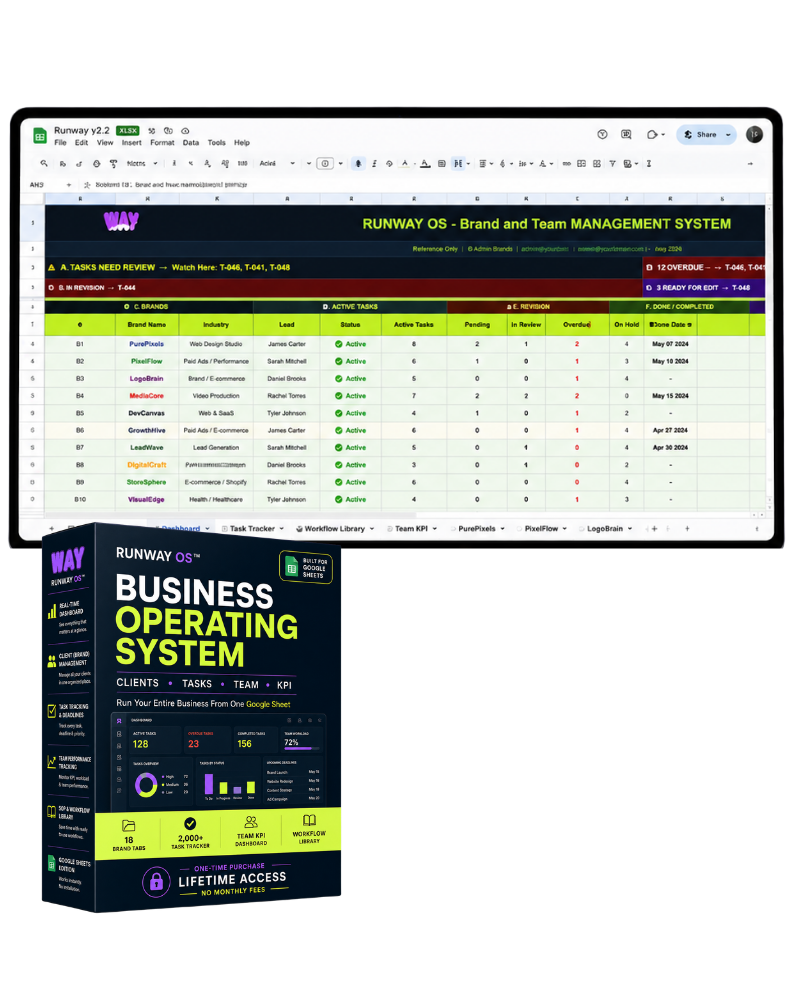Open the View menu

[105, 143]
